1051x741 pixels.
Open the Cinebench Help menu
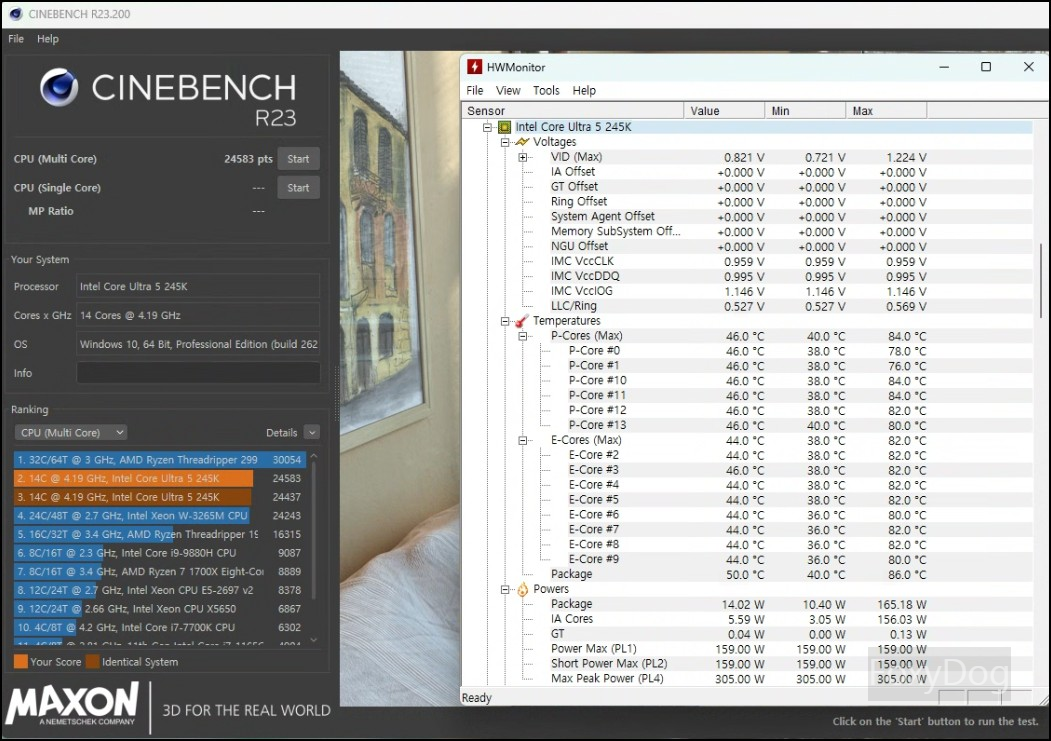[48, 39]
